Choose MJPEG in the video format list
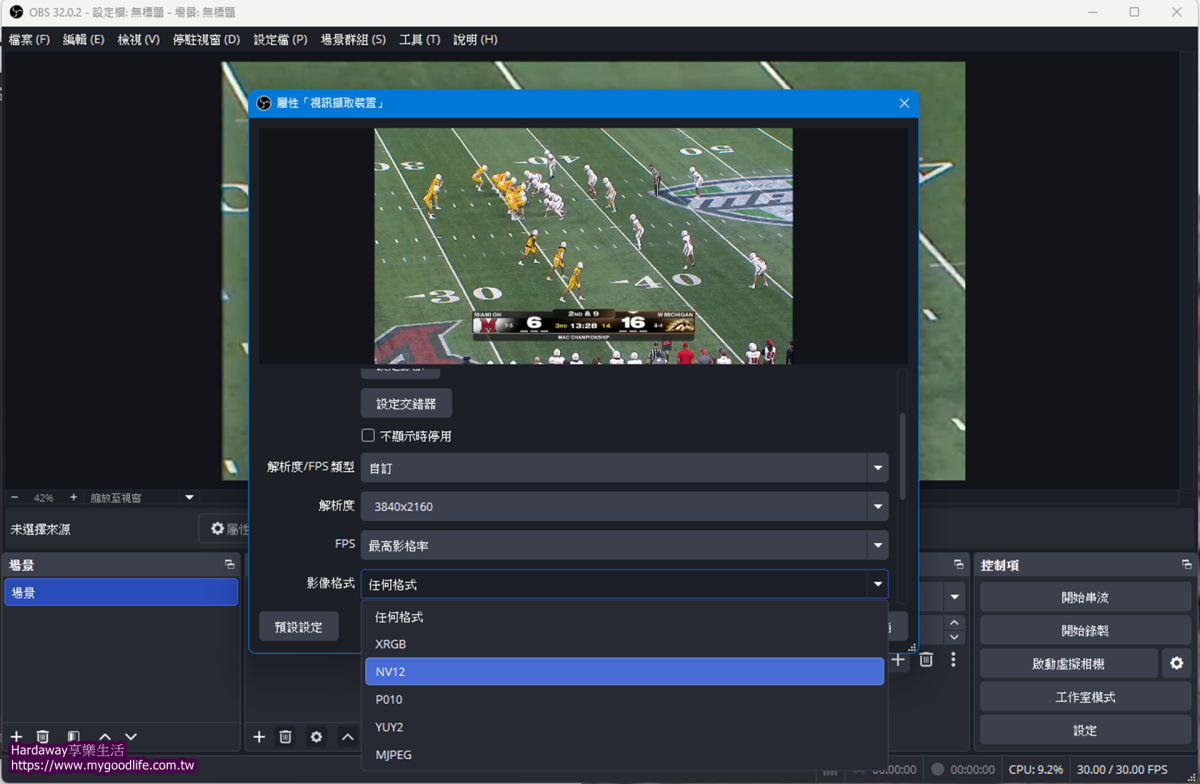Screen dimensions: 1200x784 pos(624,755)
